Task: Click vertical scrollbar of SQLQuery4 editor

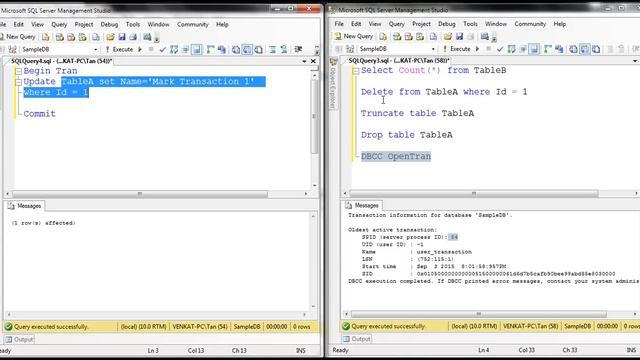Action: coord(314,116)
